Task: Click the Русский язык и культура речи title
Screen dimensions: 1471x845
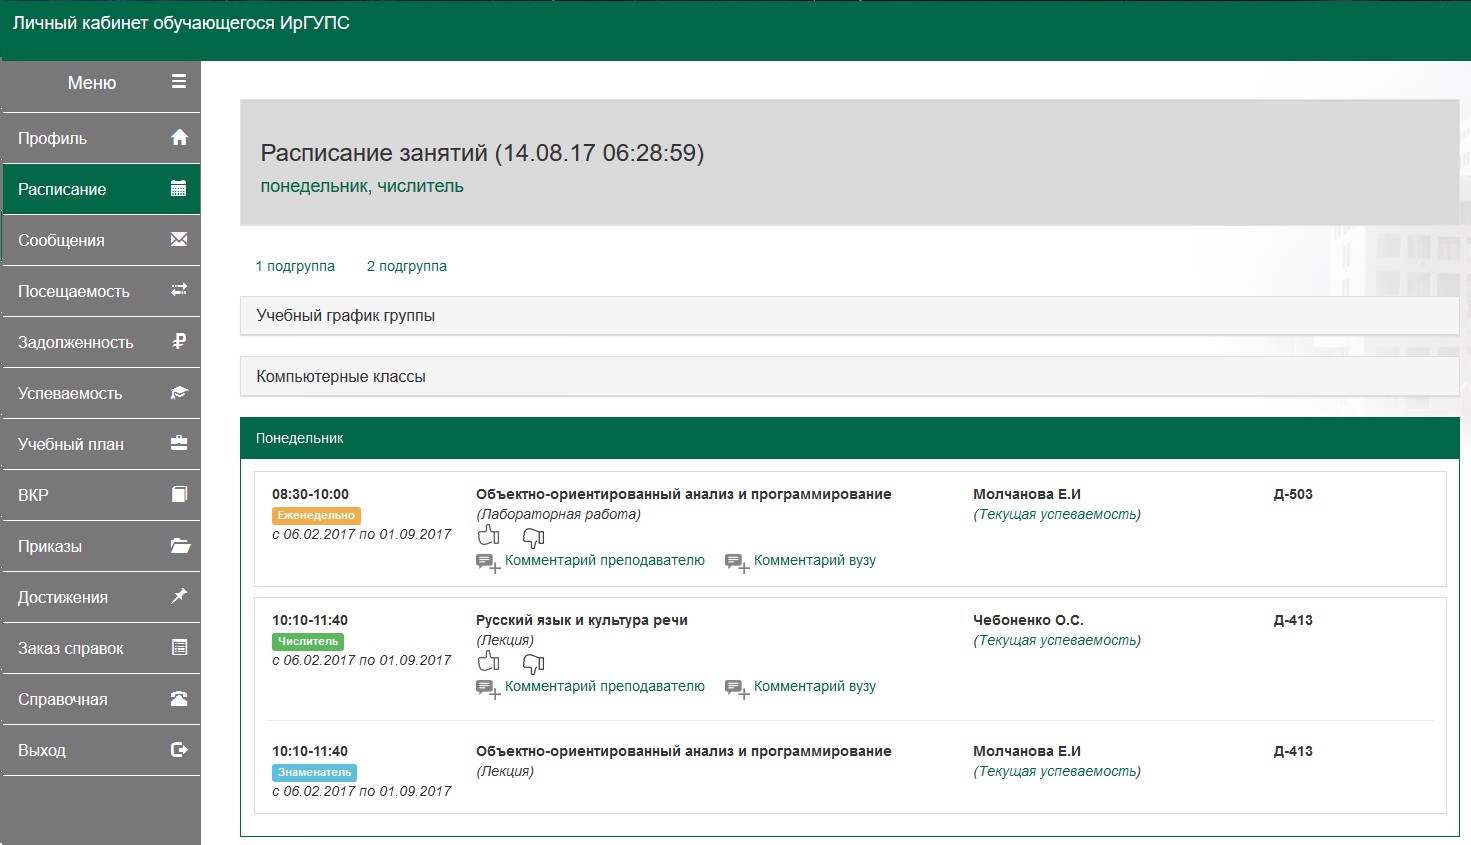Action: pyautogui.click(x=582, y=620)
